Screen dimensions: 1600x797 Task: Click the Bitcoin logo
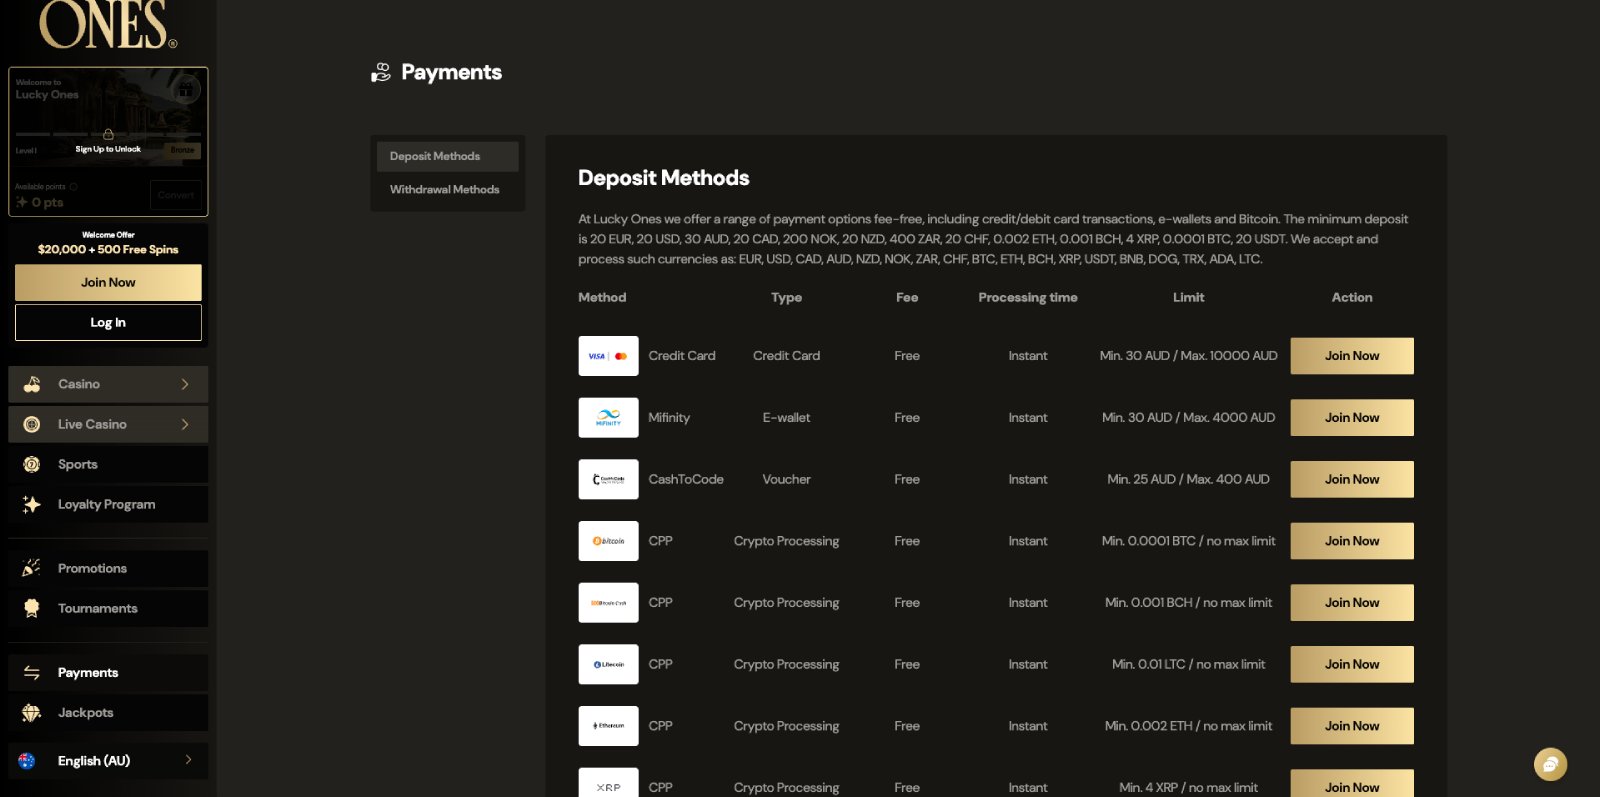coord(608,541)
